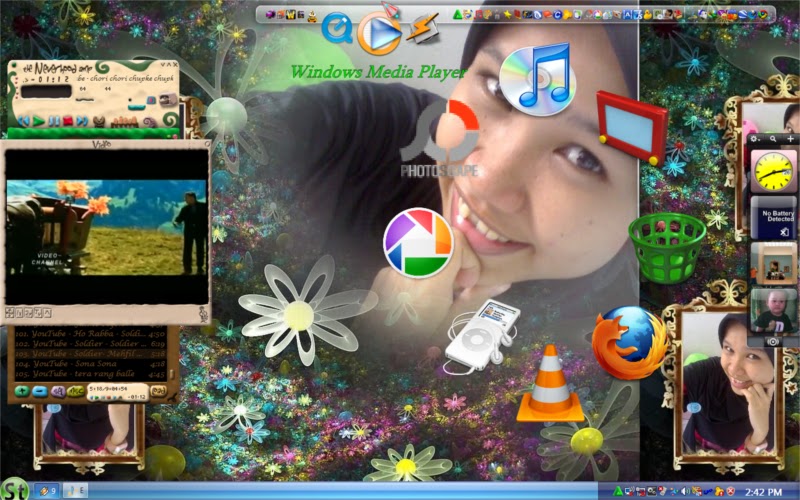The width and height of the screenshot is (800, 500).
Task: Click the yellow star icon in dock
Action: [507, 15]
